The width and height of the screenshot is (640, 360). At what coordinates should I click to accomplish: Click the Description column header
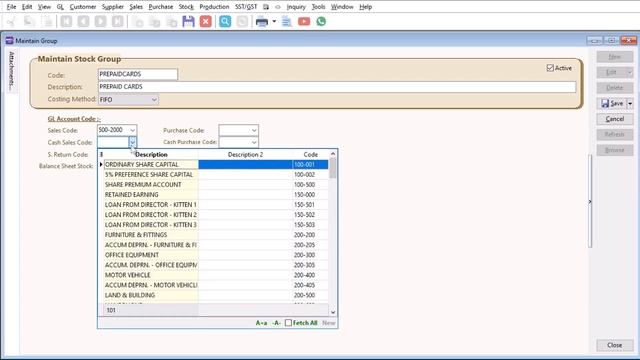[151, 154]
